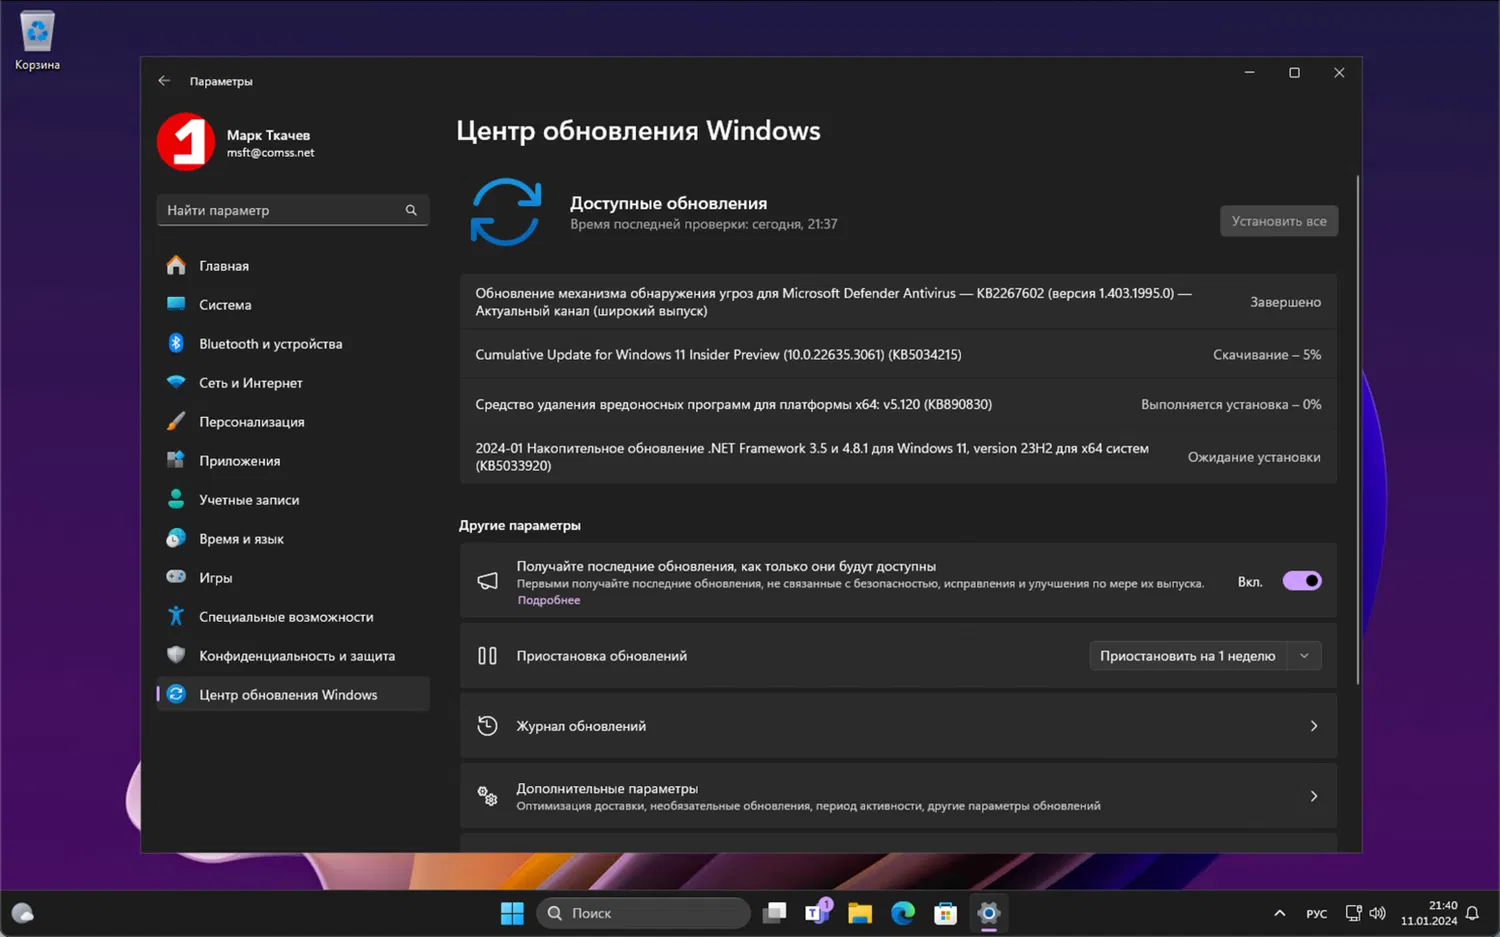Open Microsoft Edge from taskbar
Viewport: 1500px width, 937px height.
pyautogui.click(x=902, y=913)
